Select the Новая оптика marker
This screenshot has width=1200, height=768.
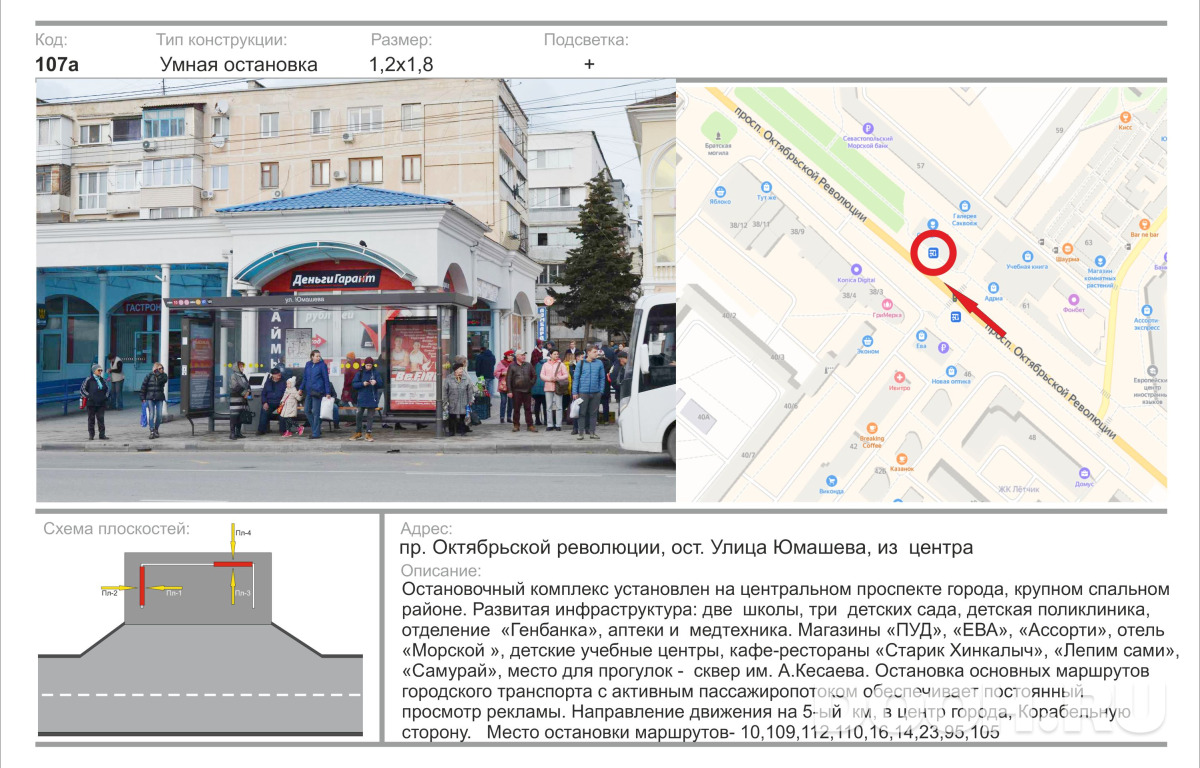951,370
